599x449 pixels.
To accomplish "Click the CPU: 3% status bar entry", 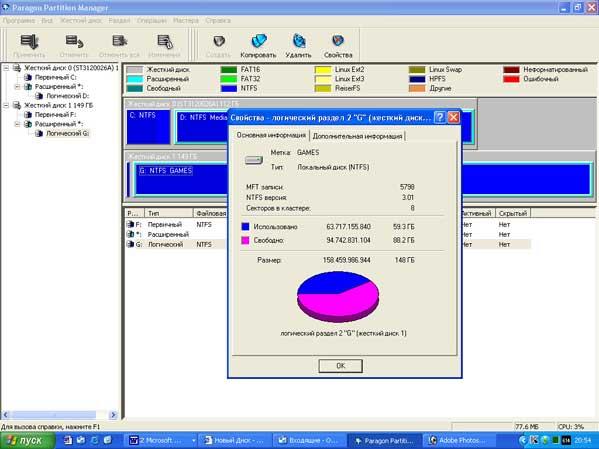I will [x=571, y=426].
